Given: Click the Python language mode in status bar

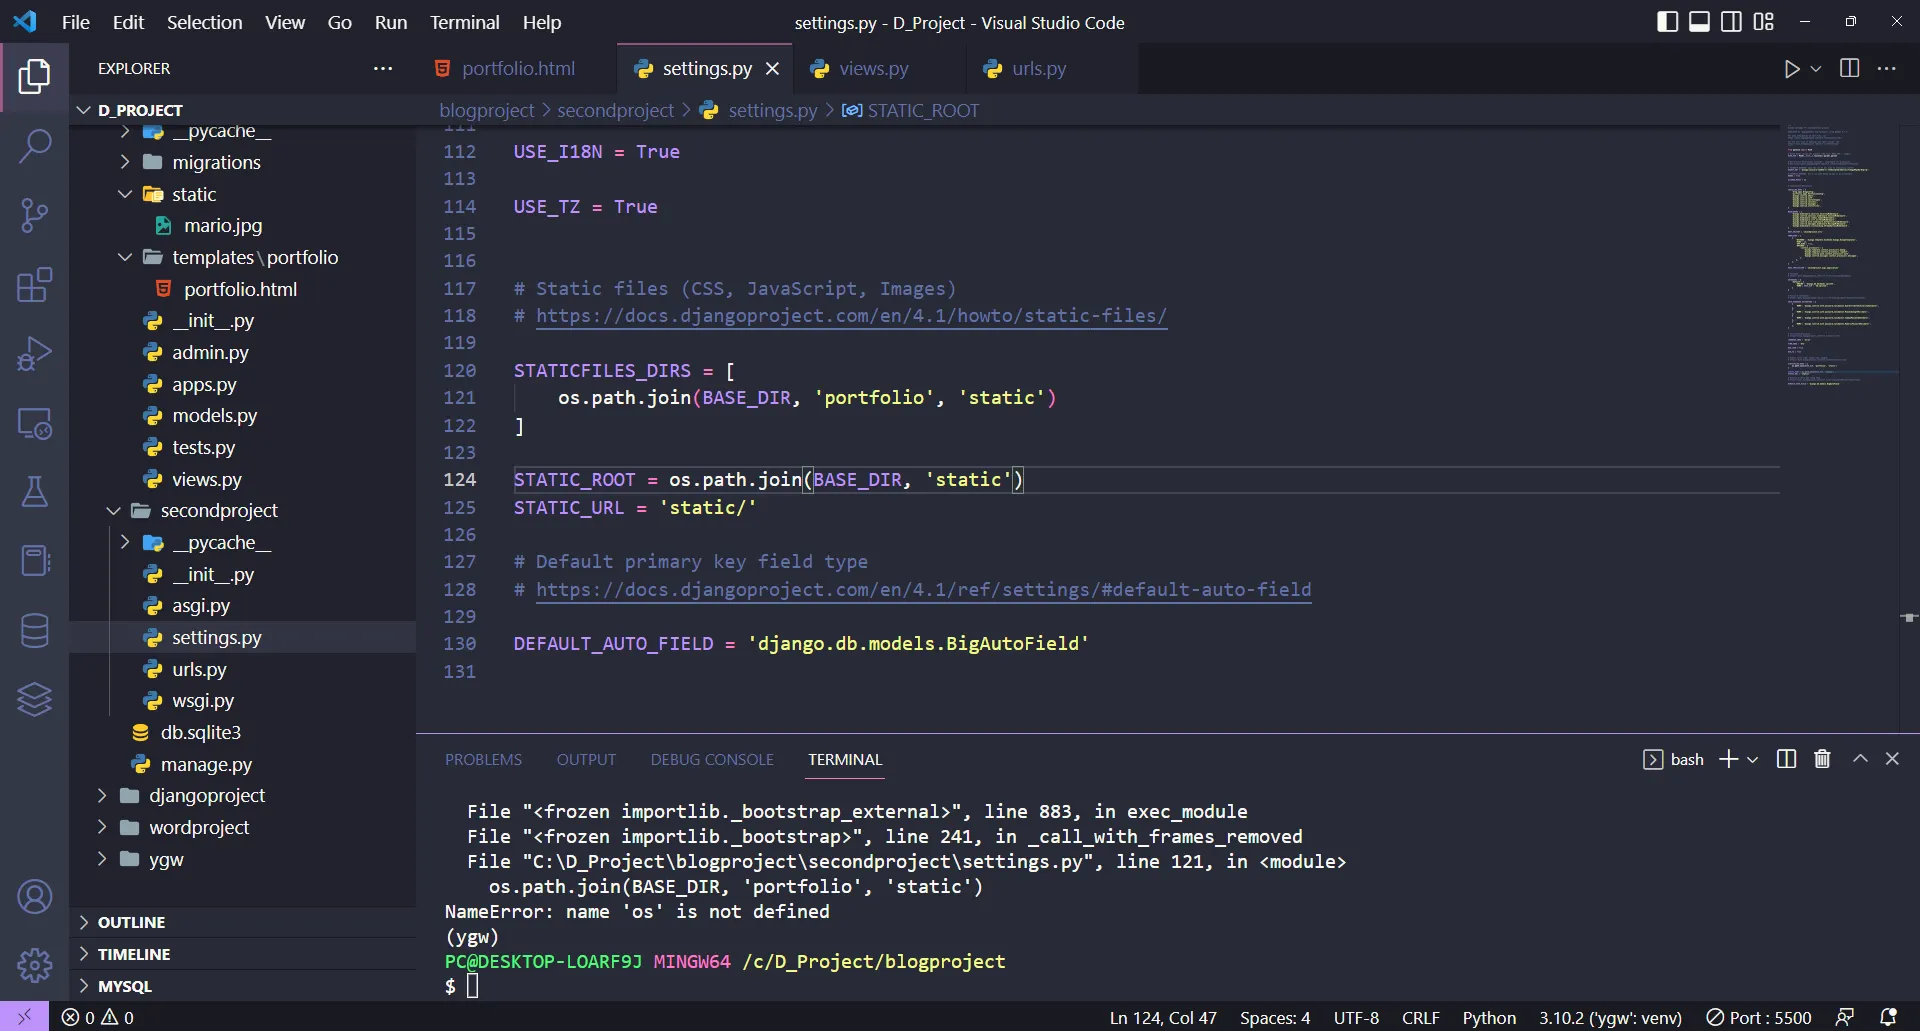Looking at the screenshot, I should click(x=1489, y=1017).
